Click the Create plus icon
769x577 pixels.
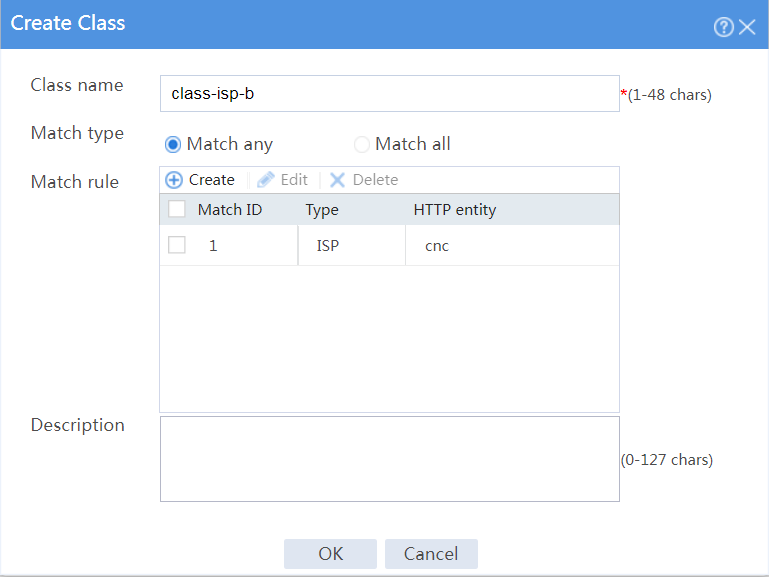tap(174, 180)
